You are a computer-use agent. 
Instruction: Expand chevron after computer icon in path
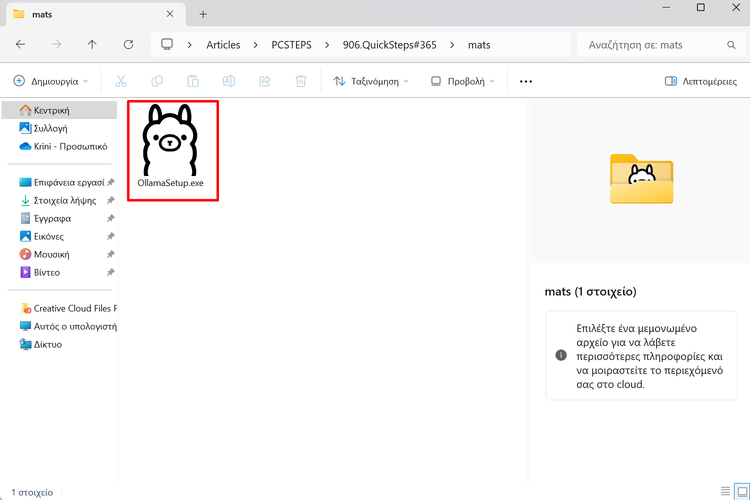coord(190,45)
